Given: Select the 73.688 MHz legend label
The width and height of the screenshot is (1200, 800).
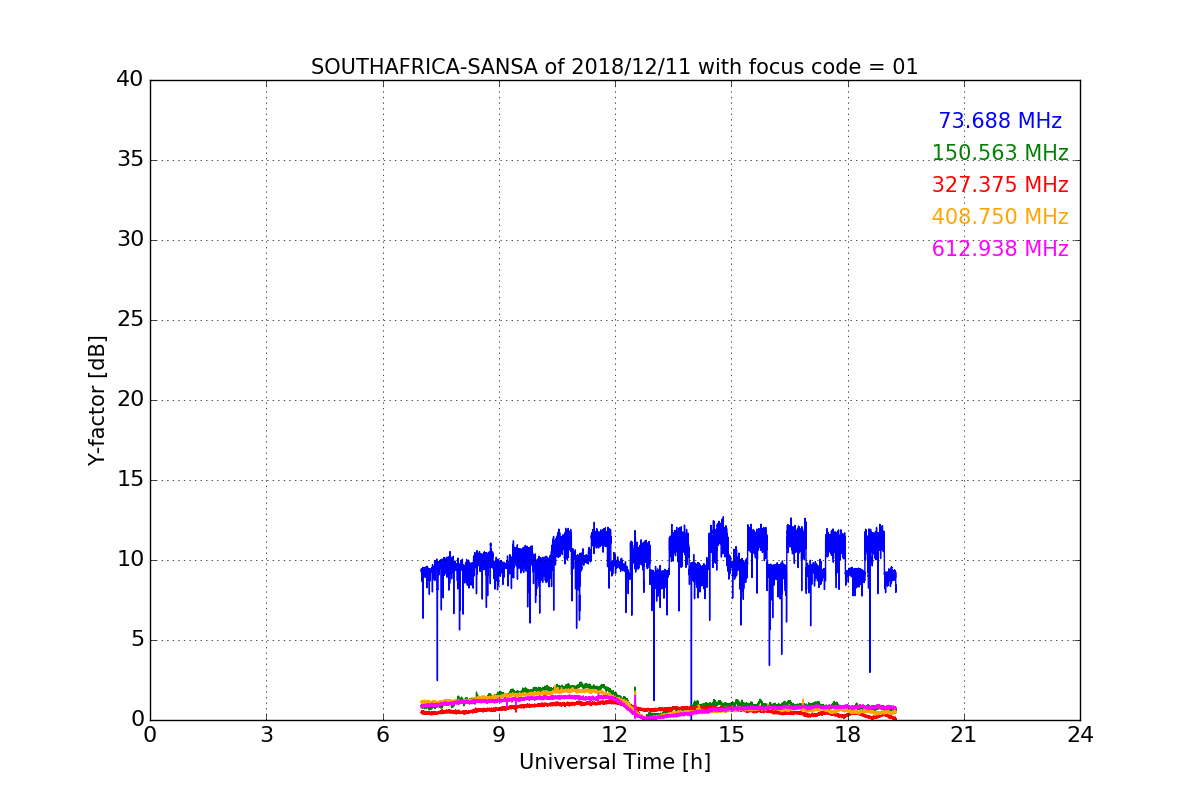Looking at the screenshot, I should tap(1000, 121).
